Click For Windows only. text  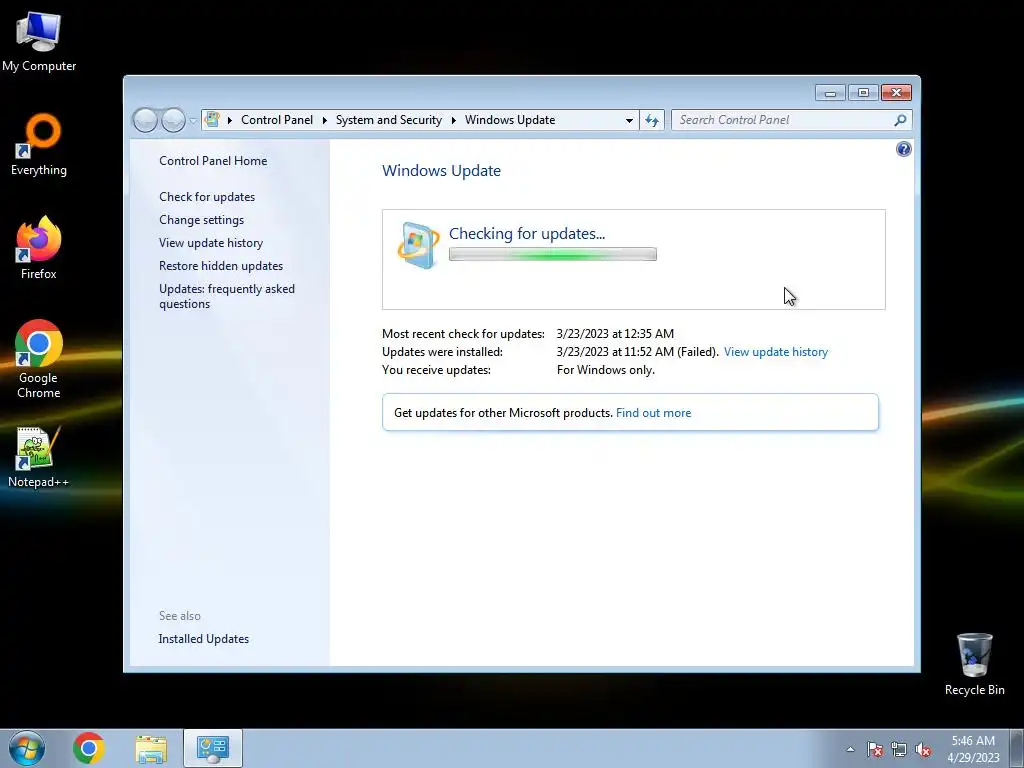point(605,370)
